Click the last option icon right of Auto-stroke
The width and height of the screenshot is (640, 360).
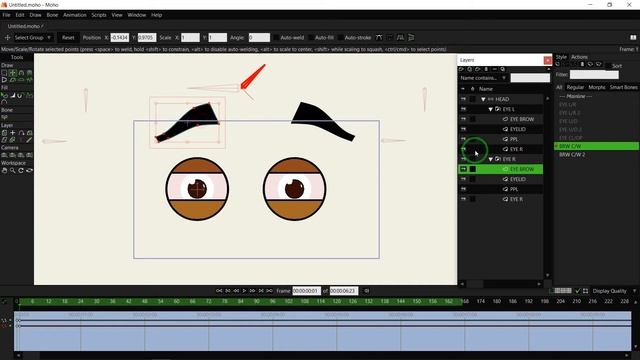(411, 38)
